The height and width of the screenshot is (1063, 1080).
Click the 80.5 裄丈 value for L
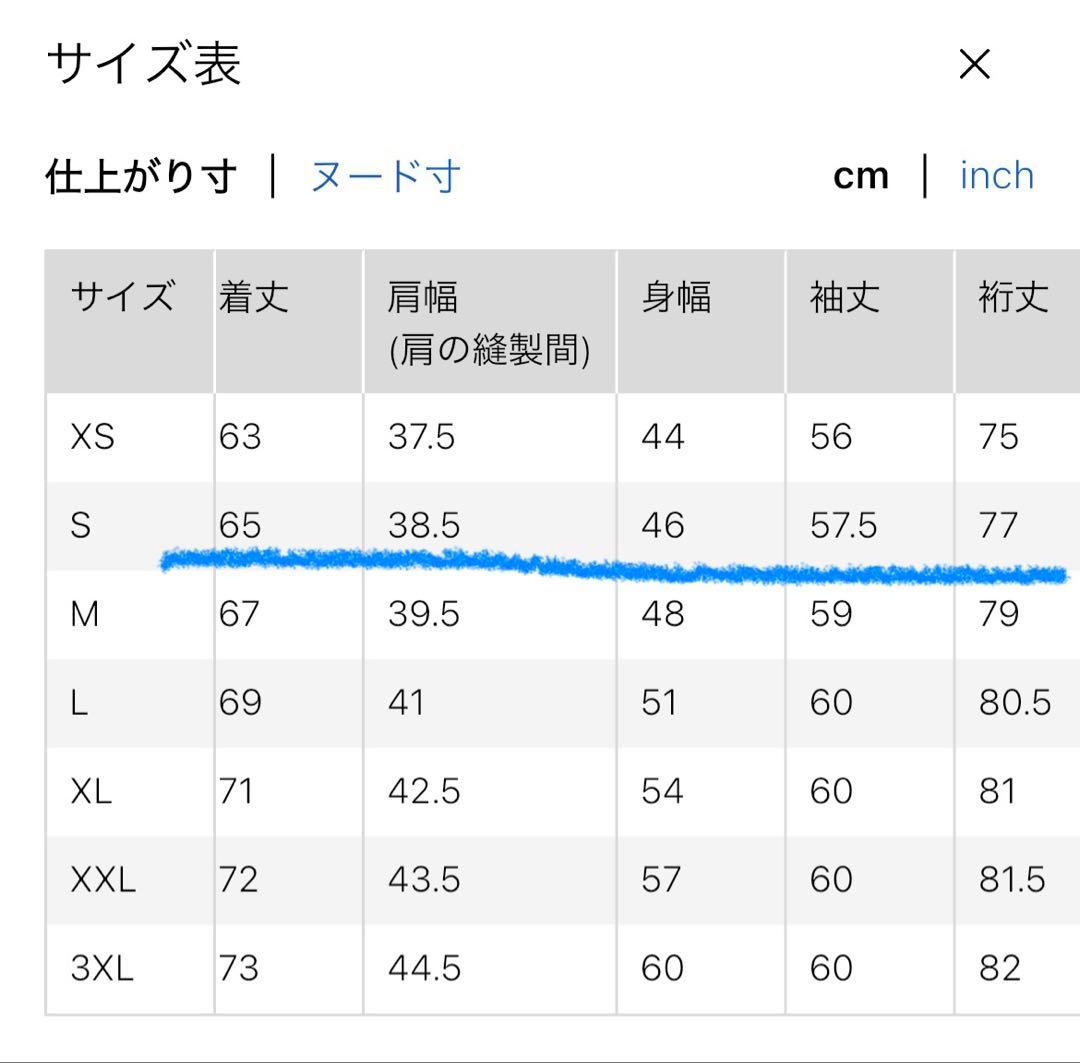[x=1015, y=702]
